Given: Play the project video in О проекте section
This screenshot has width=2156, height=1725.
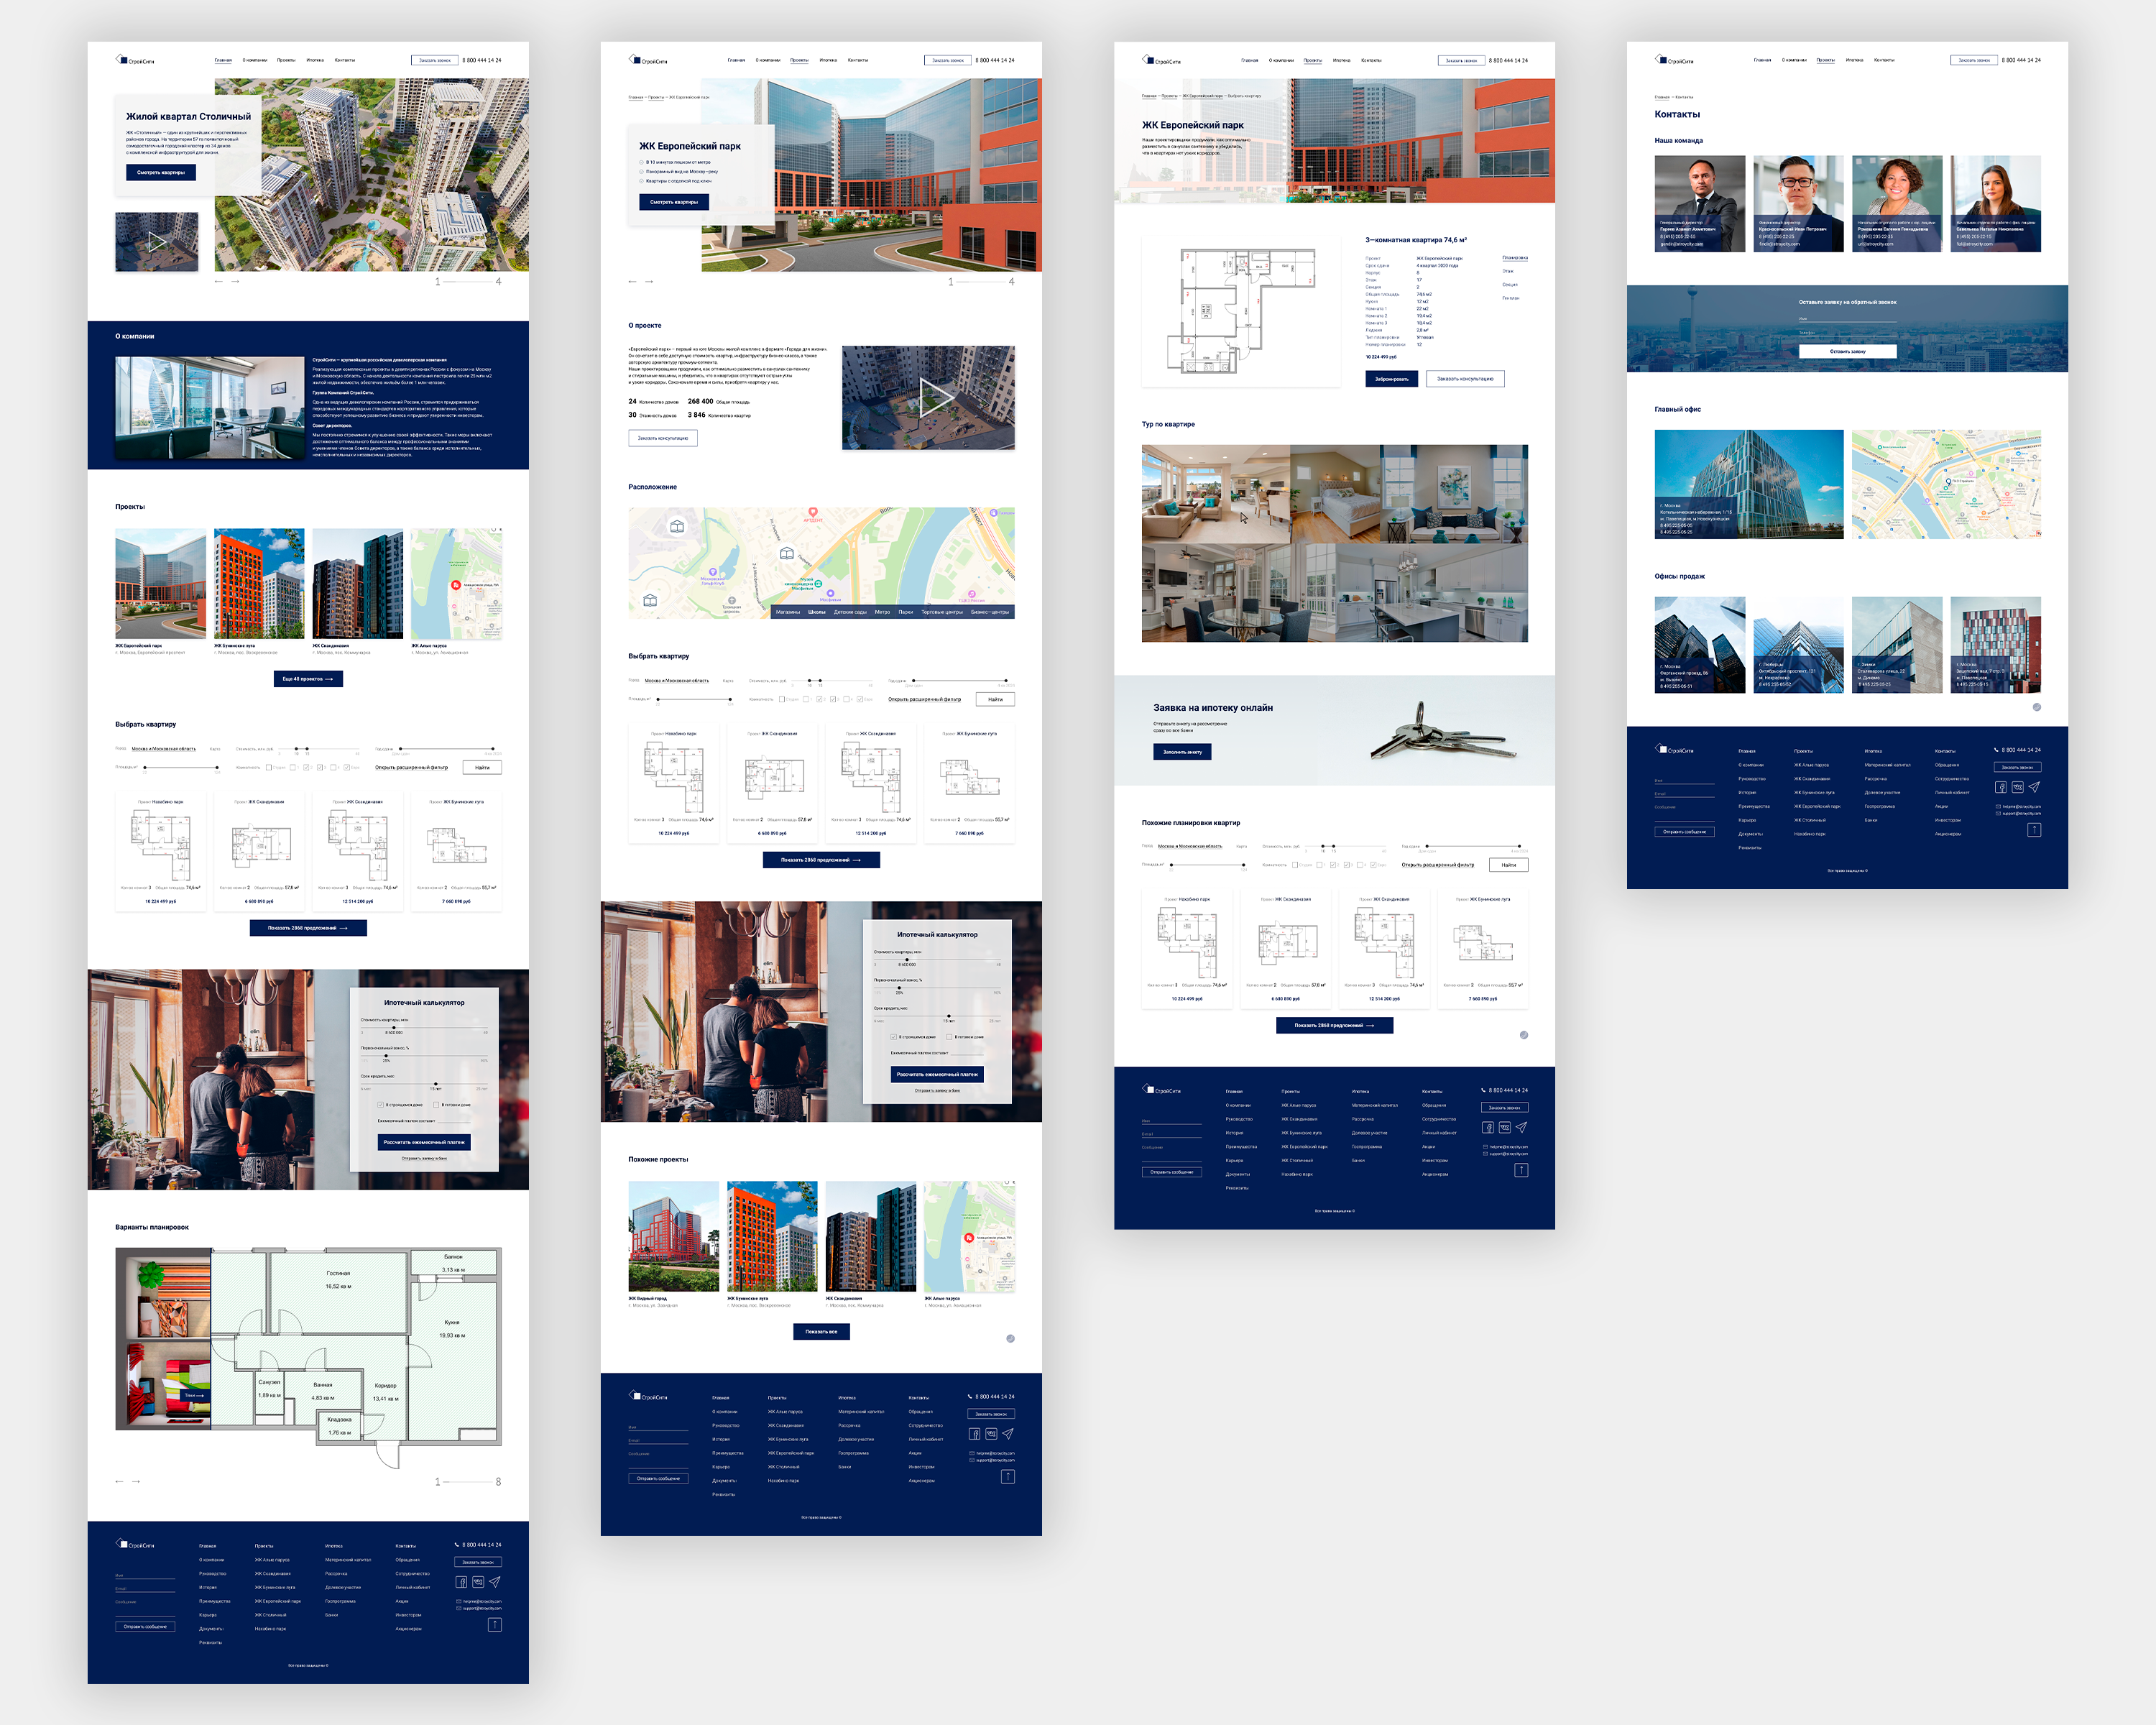Looking at the screenshot, I should 928,397.
